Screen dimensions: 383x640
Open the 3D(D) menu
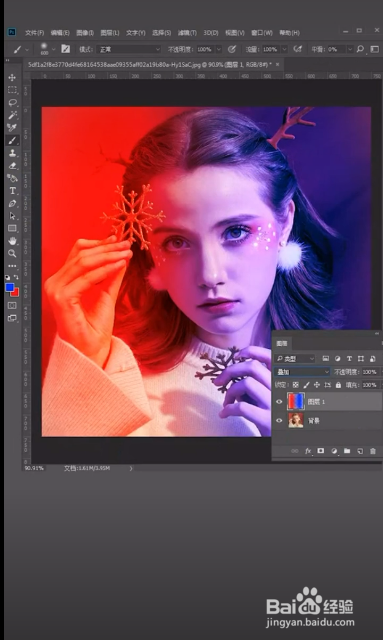coord(211,33)
